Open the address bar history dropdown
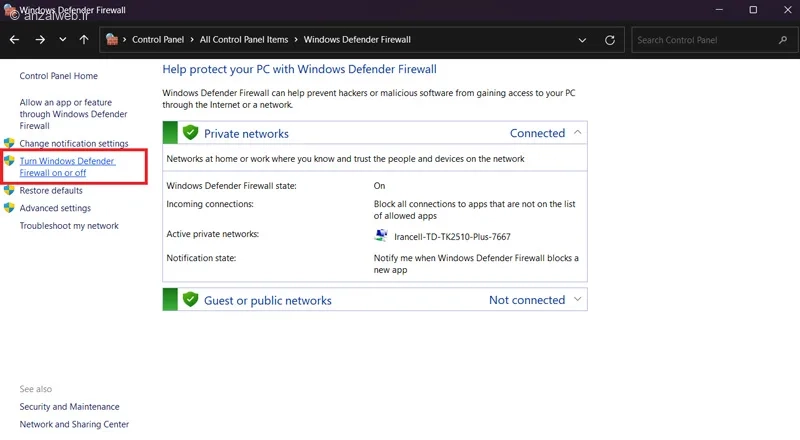 583,40
